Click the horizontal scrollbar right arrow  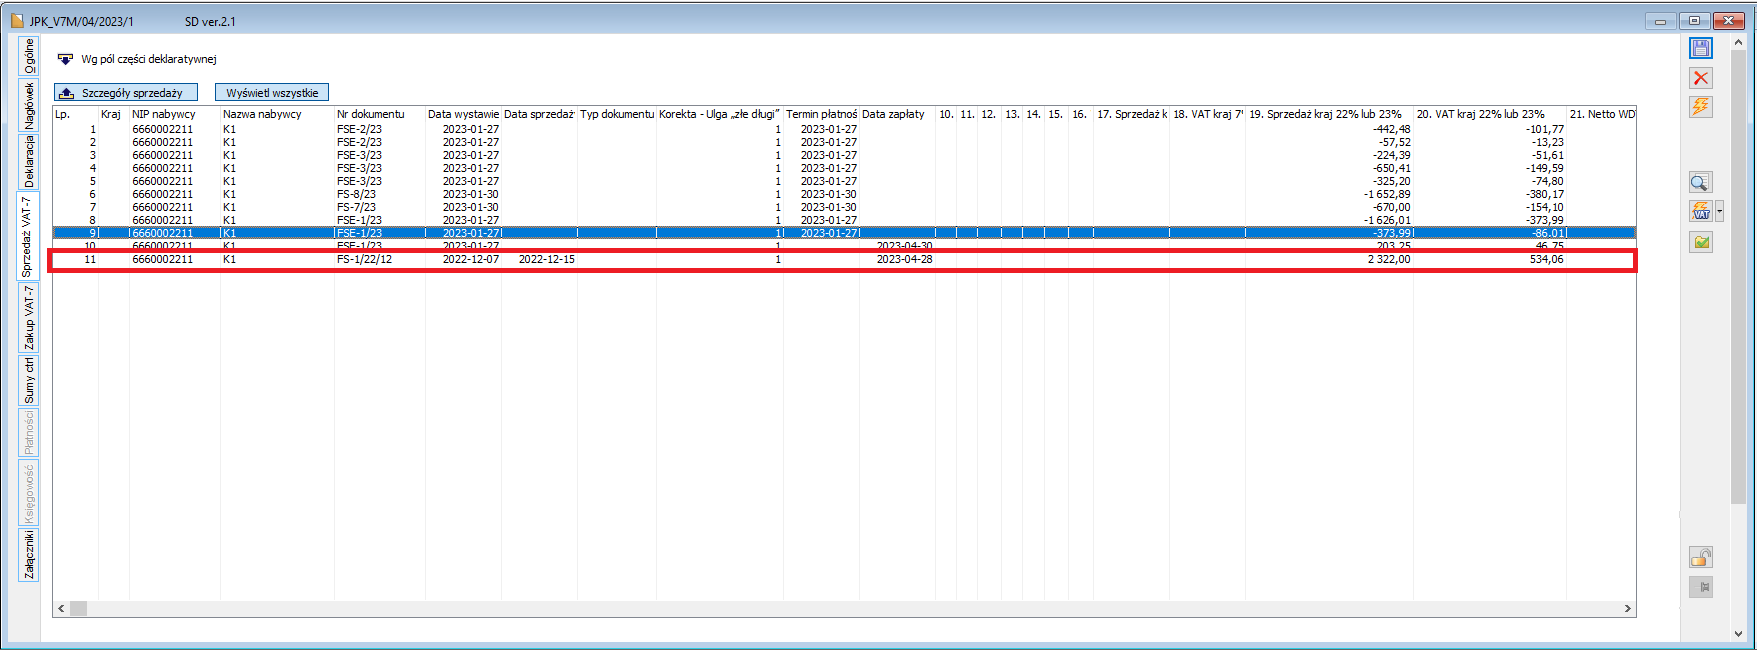tap(1627, 608)
